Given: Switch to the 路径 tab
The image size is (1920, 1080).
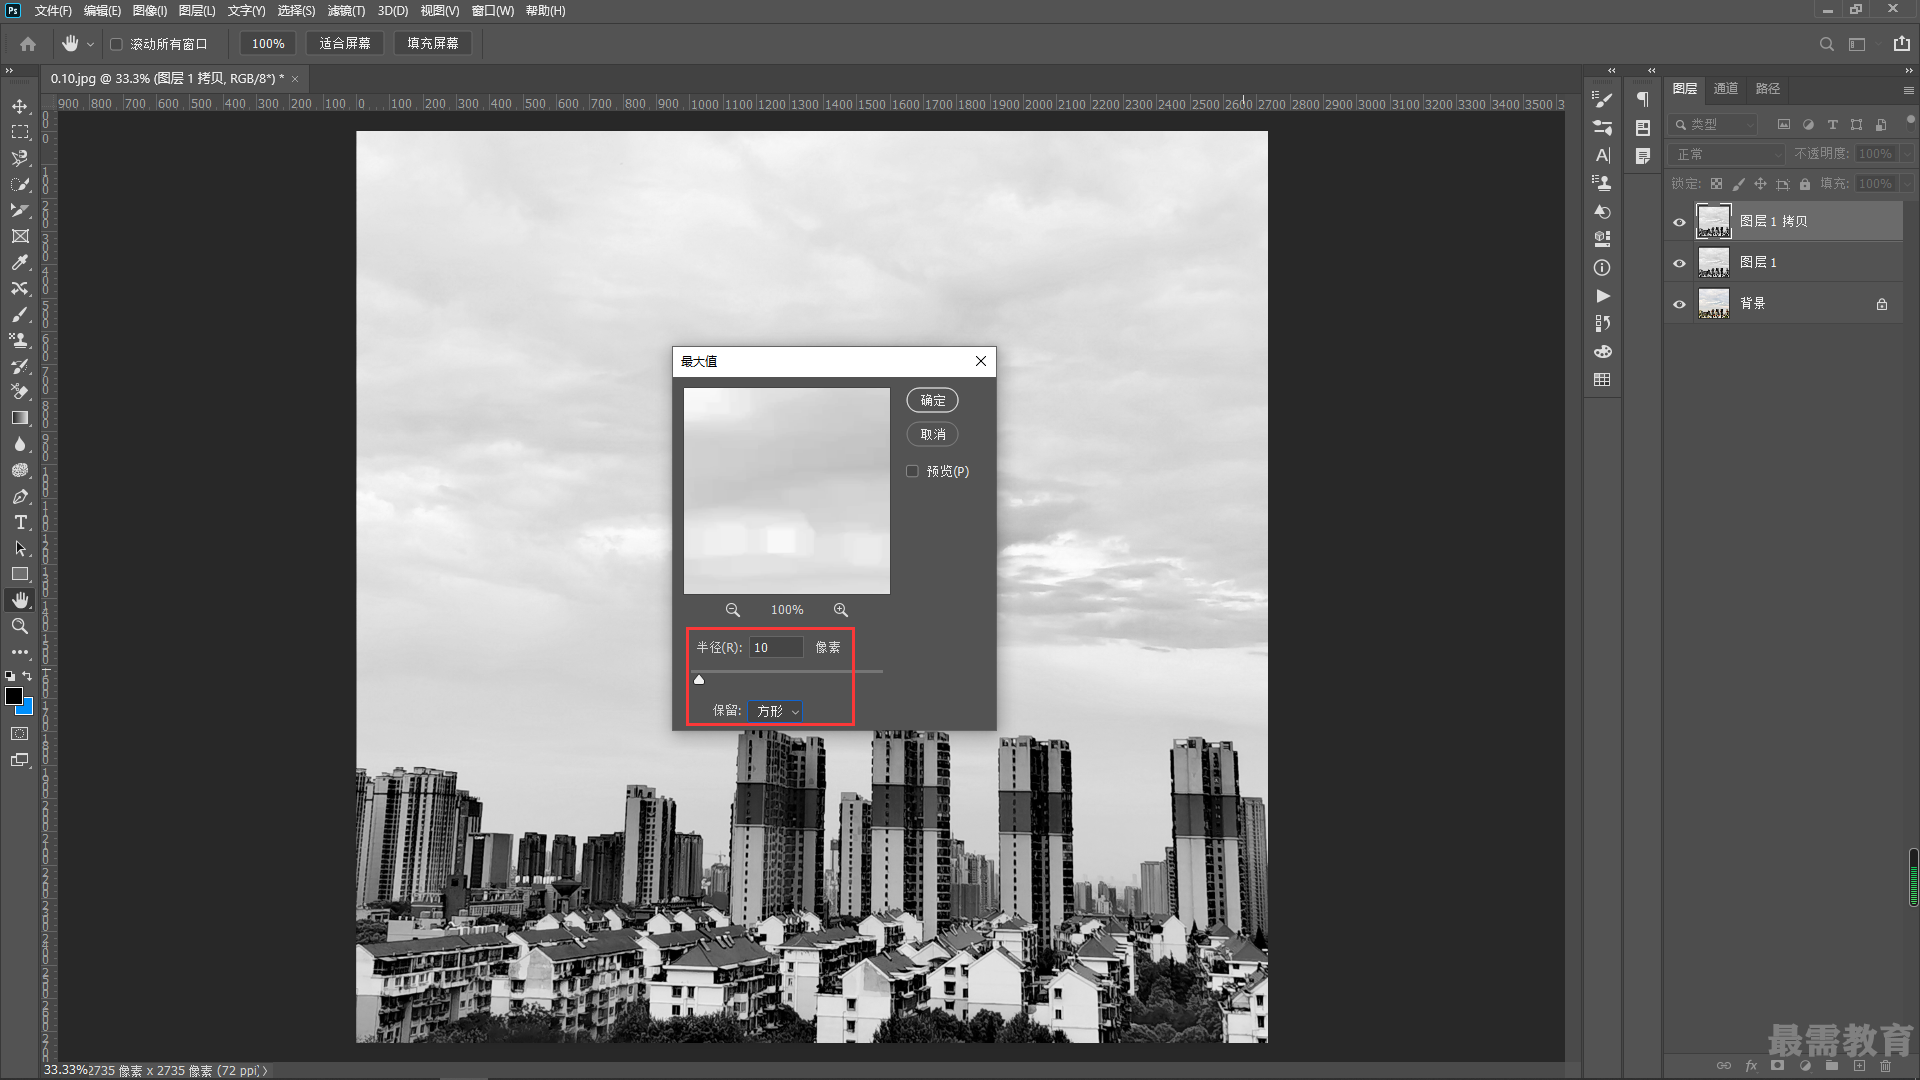Looking at the screenshot, I should (1768, 89).
